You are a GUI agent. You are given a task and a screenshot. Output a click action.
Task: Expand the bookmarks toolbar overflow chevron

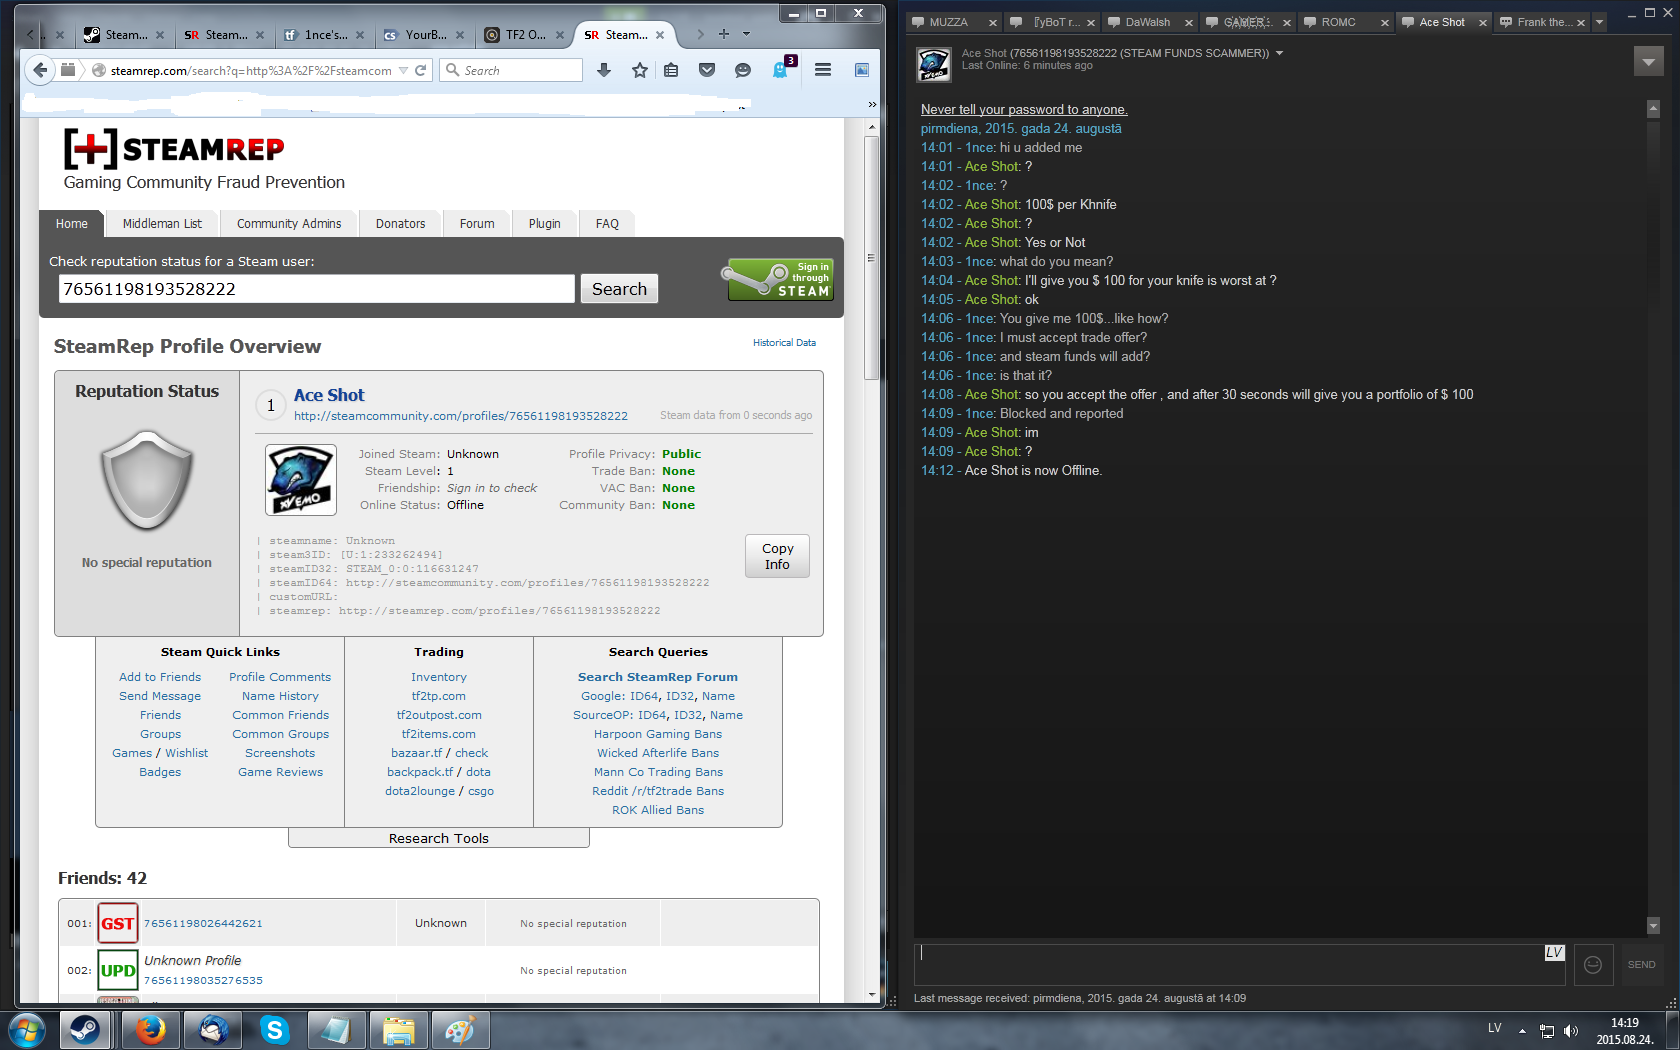tap(872, 104)
